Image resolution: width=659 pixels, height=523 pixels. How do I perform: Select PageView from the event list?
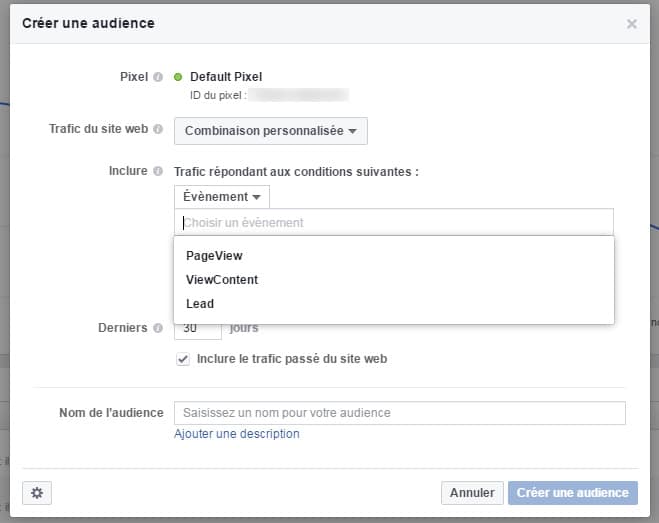point(214,256)
